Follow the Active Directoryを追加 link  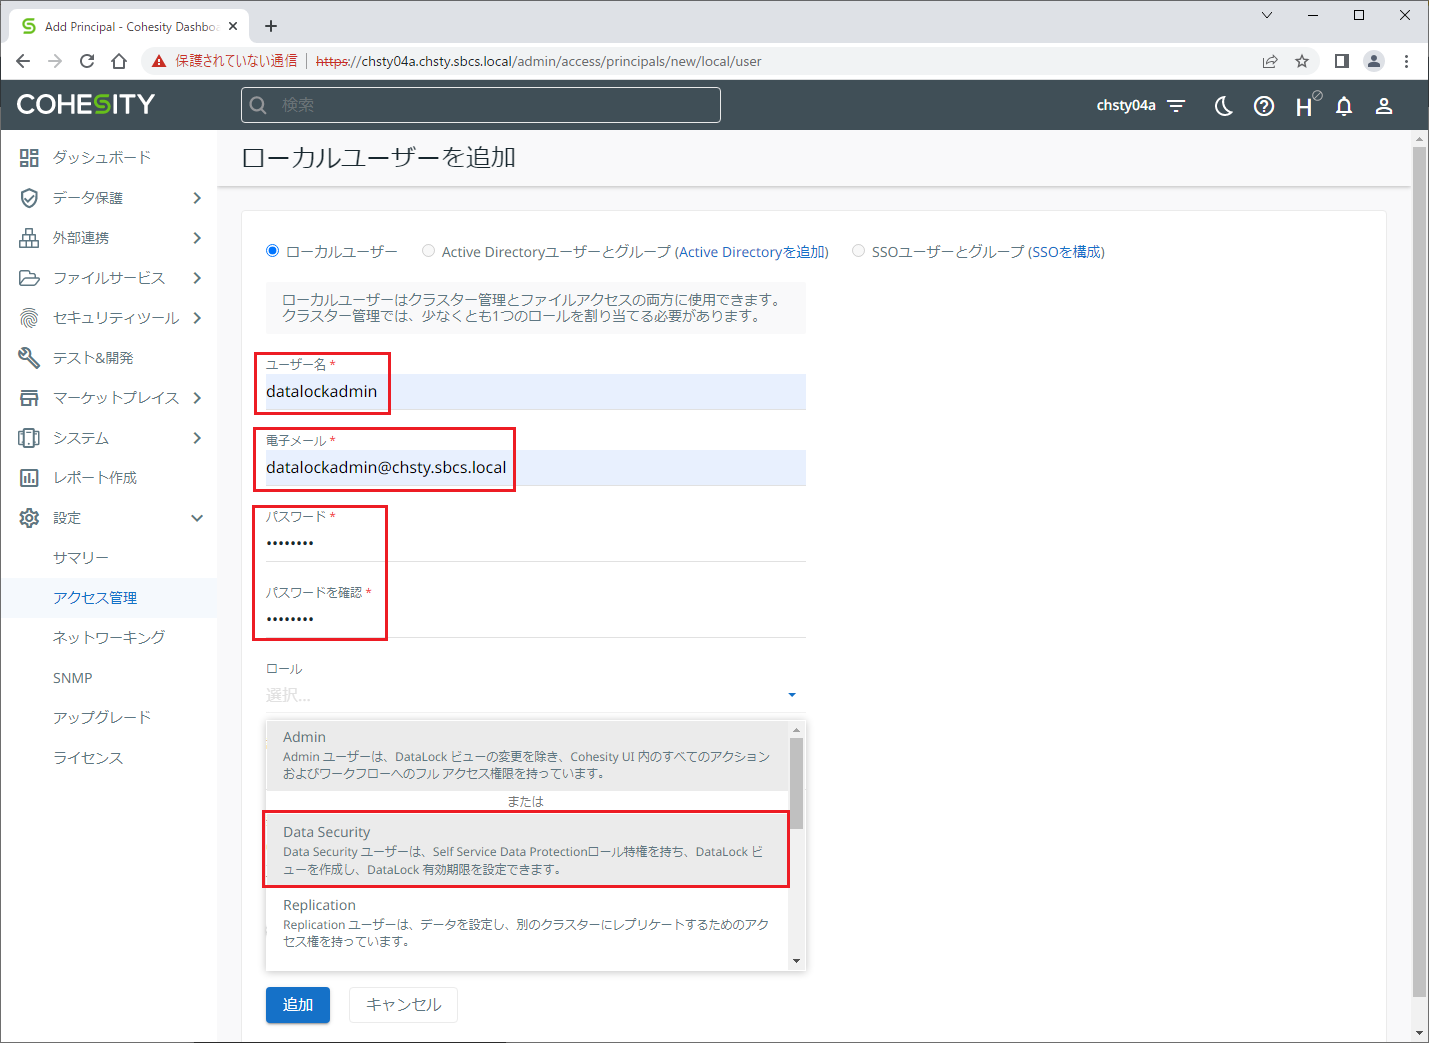[x=753, y=252]
